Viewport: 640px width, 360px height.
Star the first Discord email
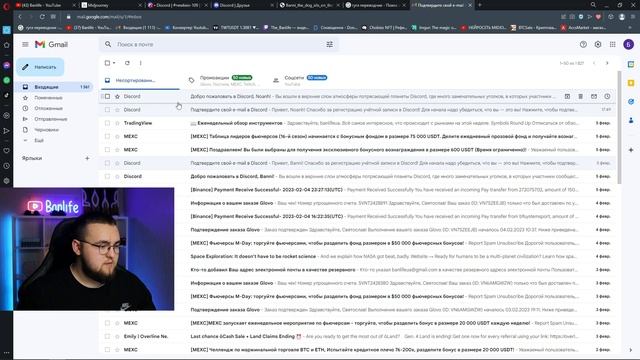pyautogui.click(x=118, y=96)
